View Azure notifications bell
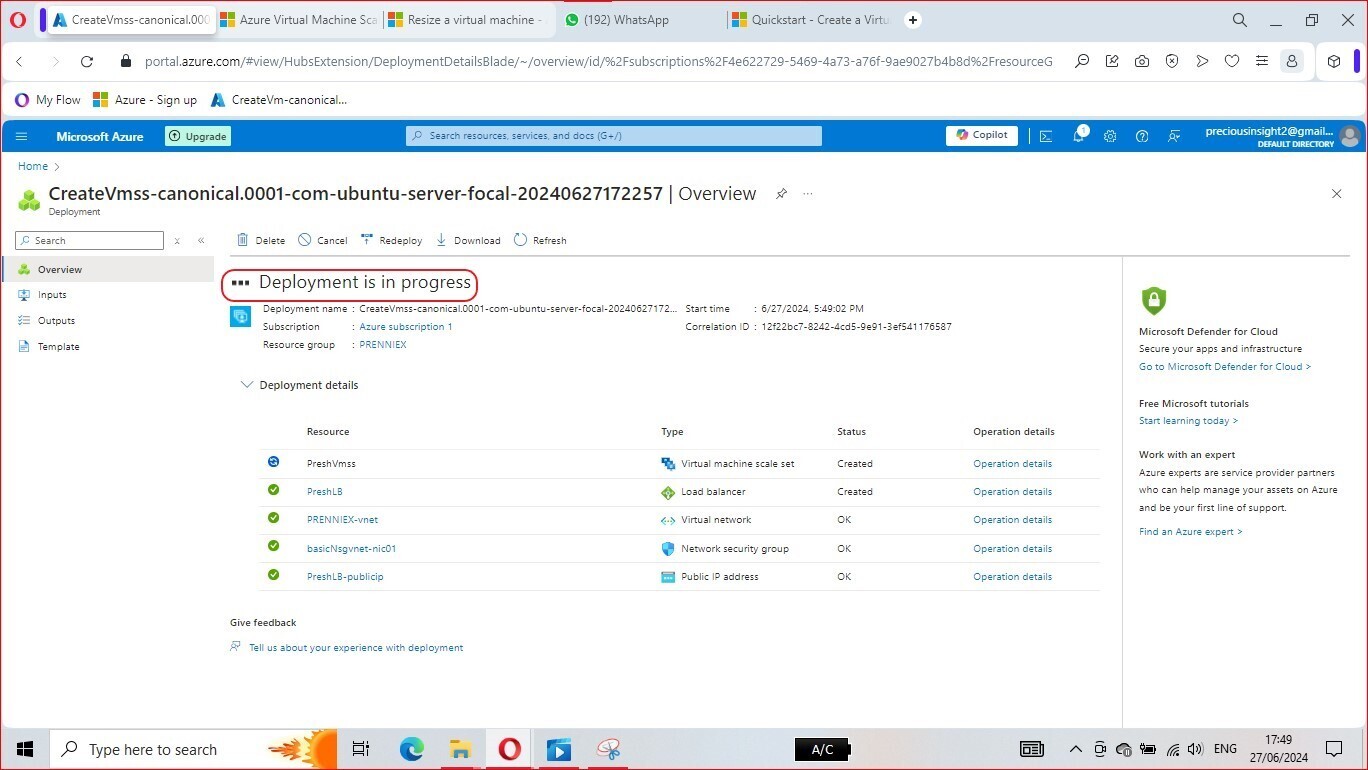1368x770 pixels. (1079, 135)
